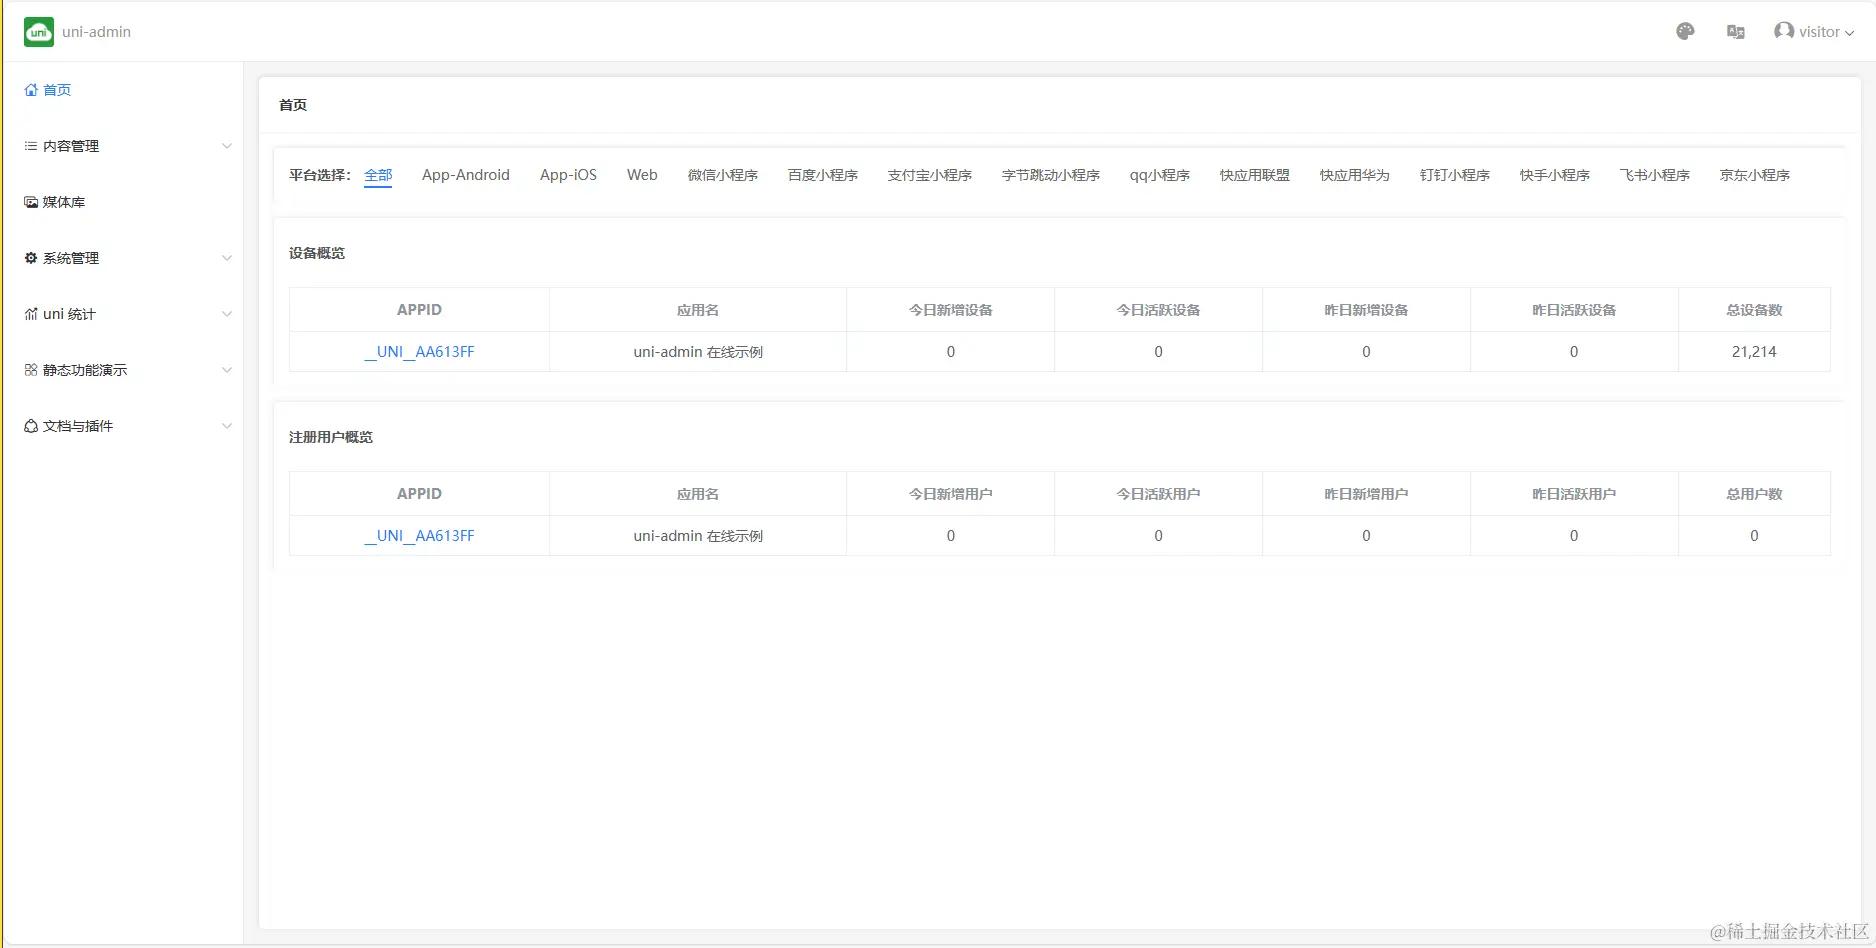The height and width of the screenshot is (948, 1876).
Task: Click the 媒体库 image icon
Action: (x=31, y=202)
